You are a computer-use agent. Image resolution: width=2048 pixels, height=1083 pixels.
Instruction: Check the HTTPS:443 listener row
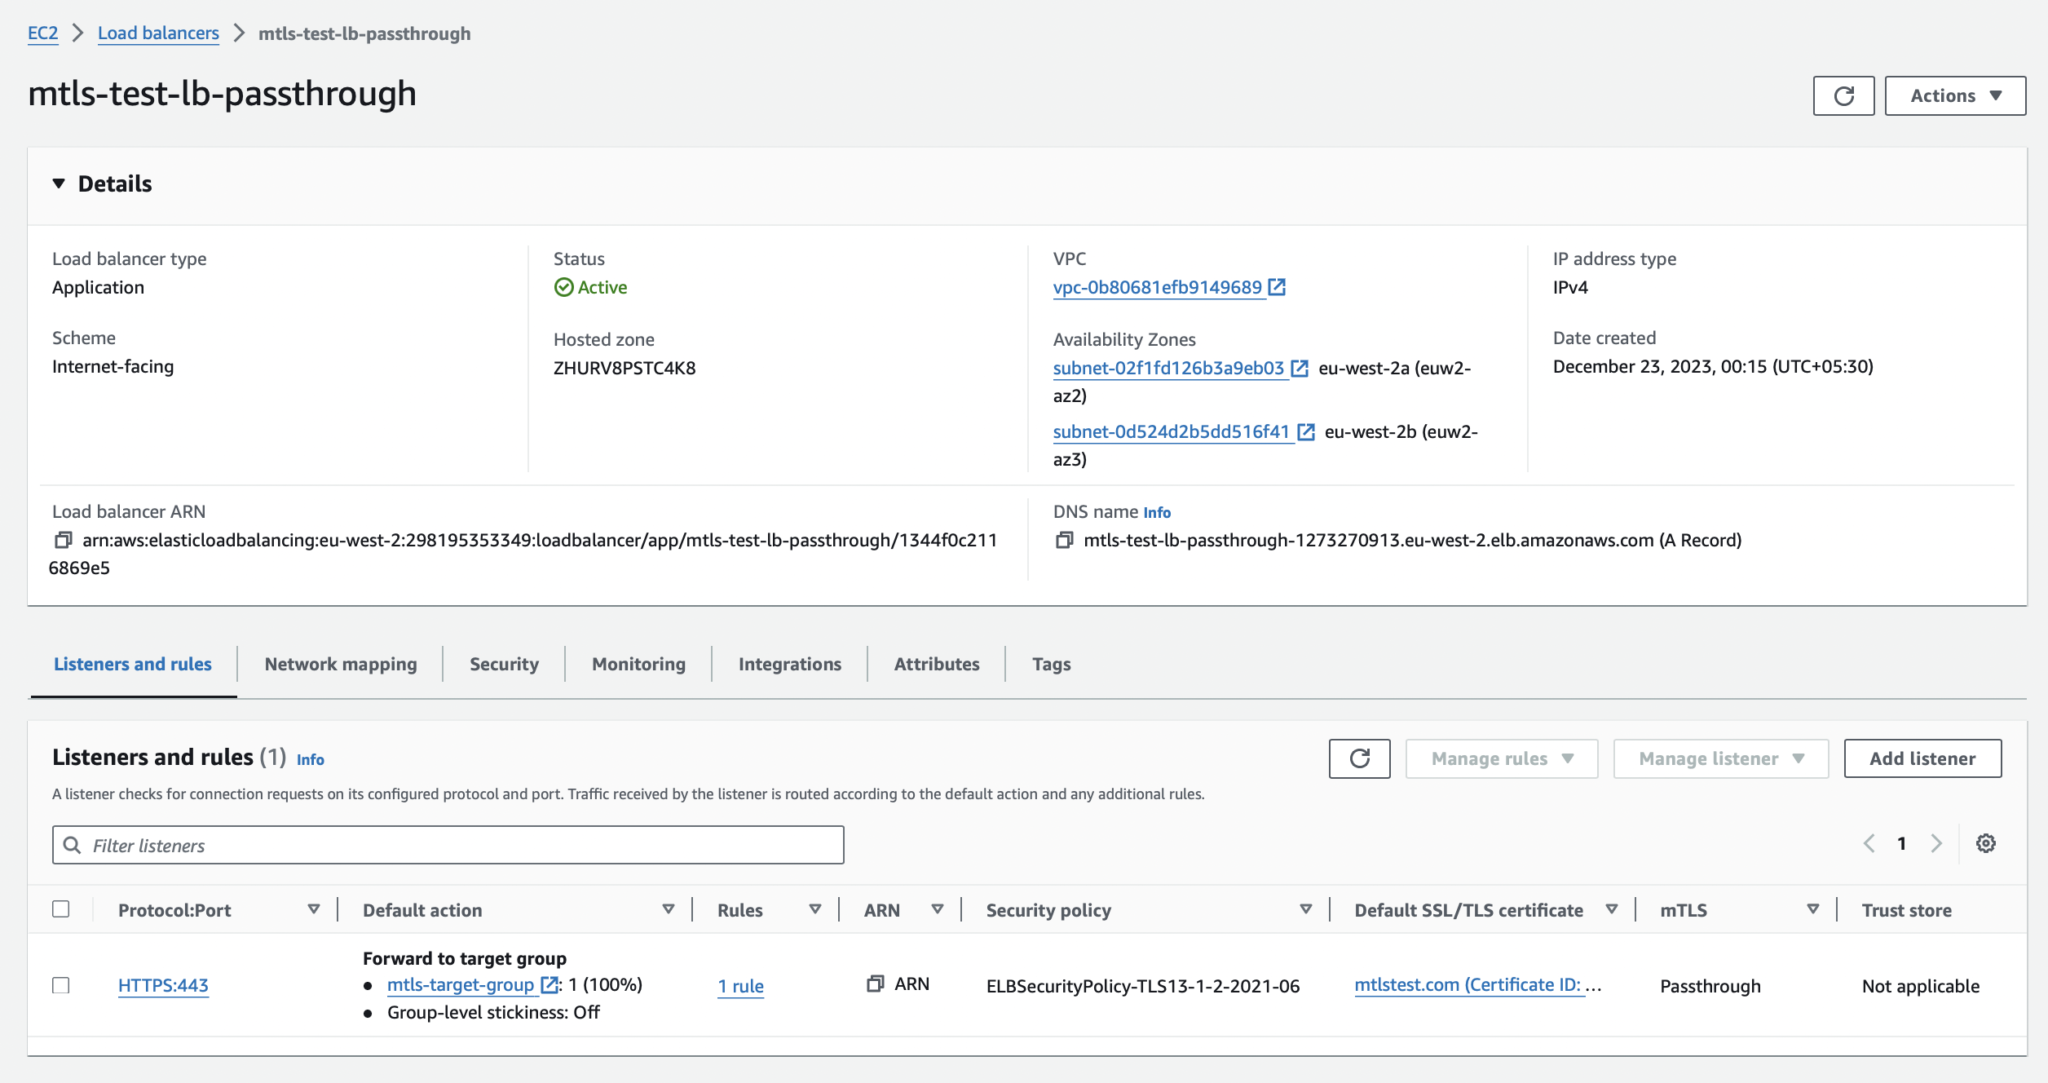[60, 985]
